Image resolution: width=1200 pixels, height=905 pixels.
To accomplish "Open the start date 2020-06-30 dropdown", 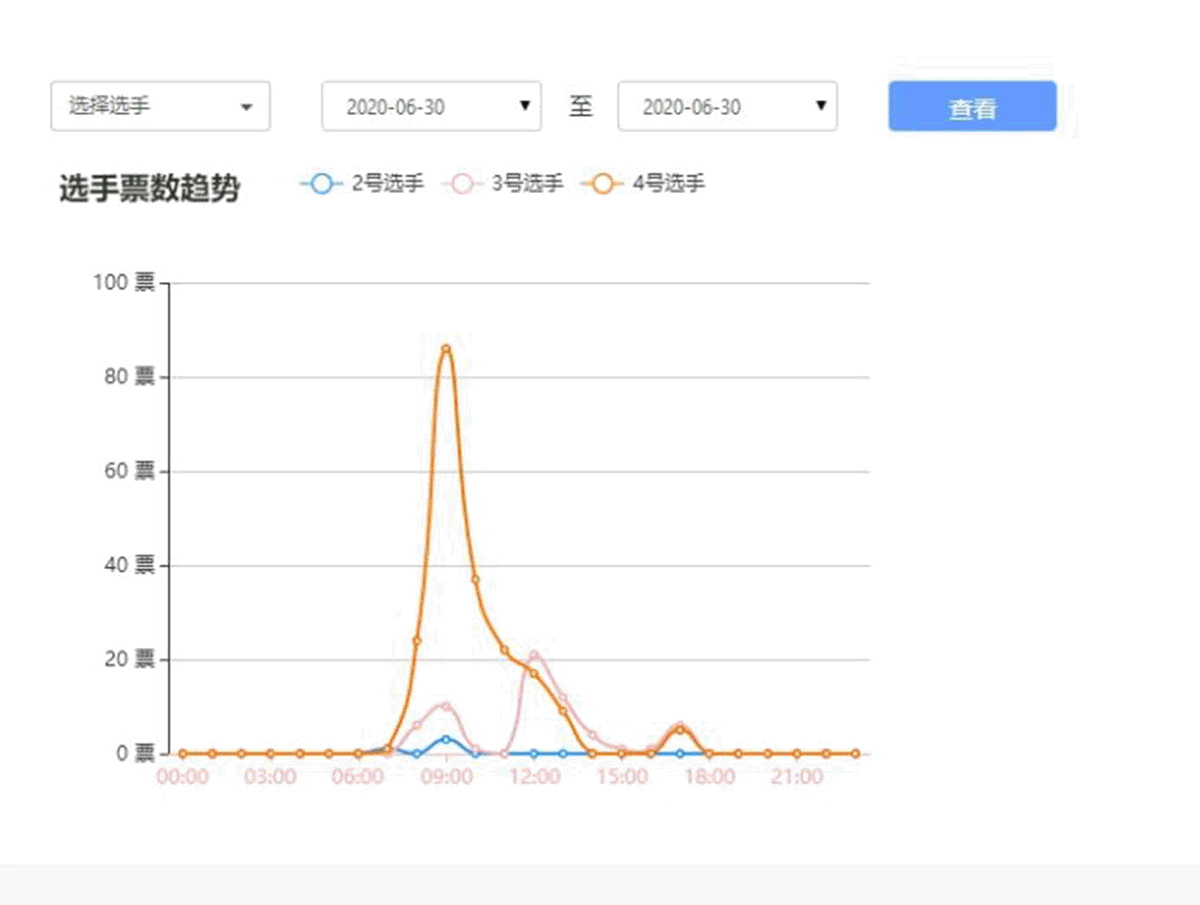I will [x=431, y=106].
